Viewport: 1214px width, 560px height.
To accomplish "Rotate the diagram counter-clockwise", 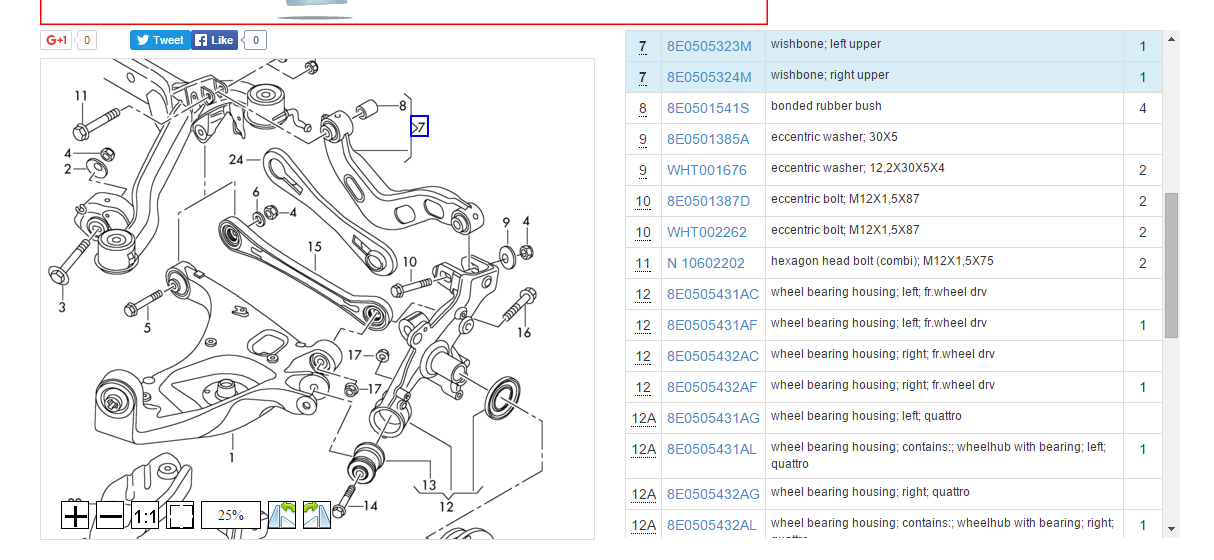I will coord(282,516).
